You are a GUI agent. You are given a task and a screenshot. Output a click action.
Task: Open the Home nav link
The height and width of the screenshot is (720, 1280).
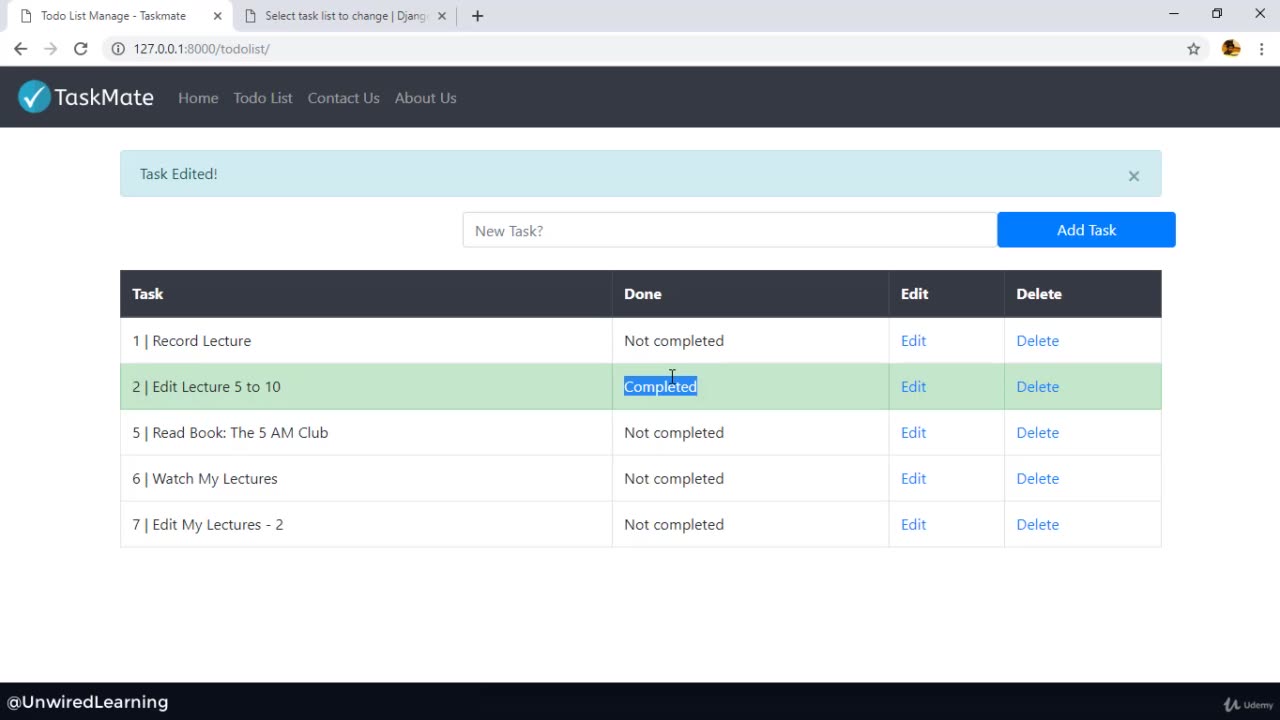pyautogui.click(x=198, y=98)
